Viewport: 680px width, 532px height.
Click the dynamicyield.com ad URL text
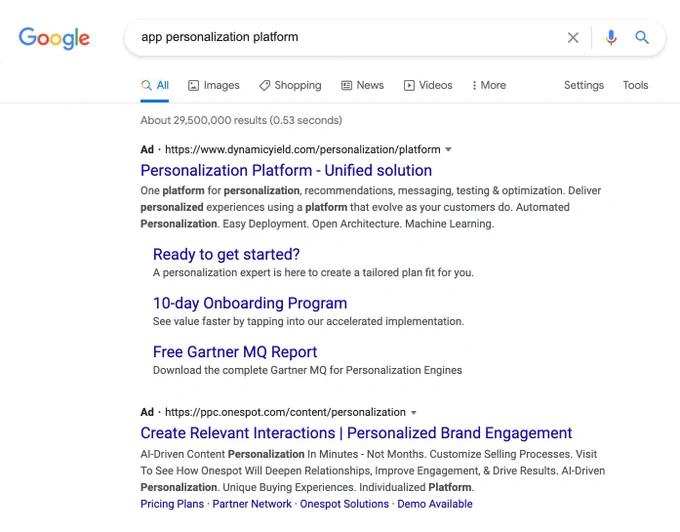click(x=303, y=150)
